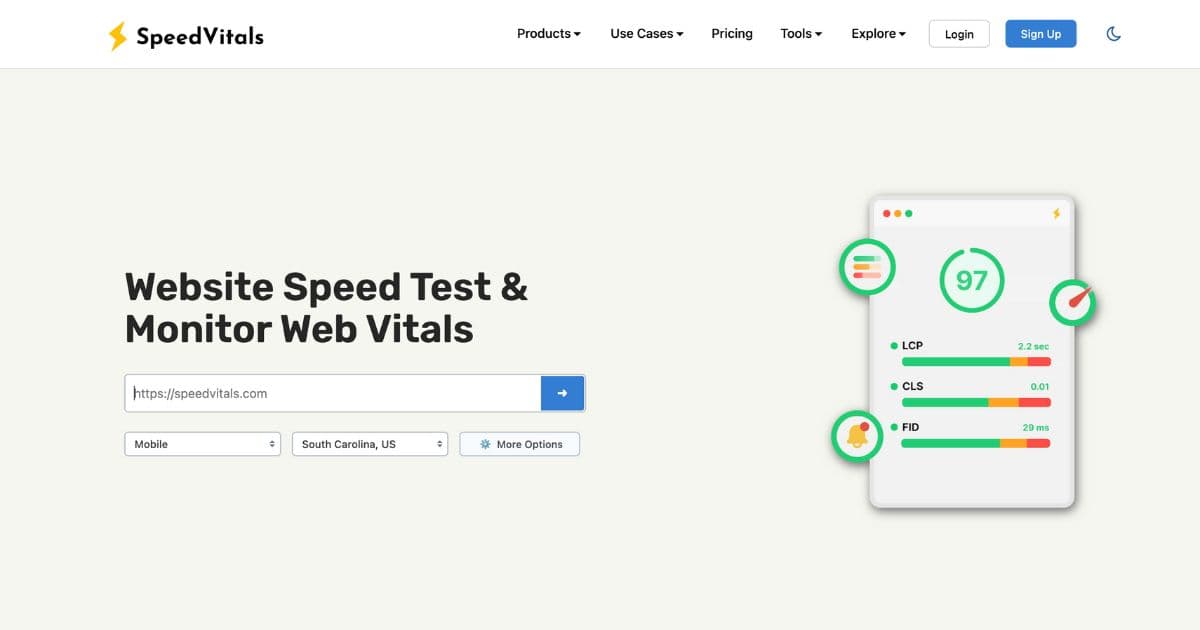Screen dimensions: 1200x630
Task: Open the South Carolina, US location selector
Action: pyautogui.click(x=370, y=444)
